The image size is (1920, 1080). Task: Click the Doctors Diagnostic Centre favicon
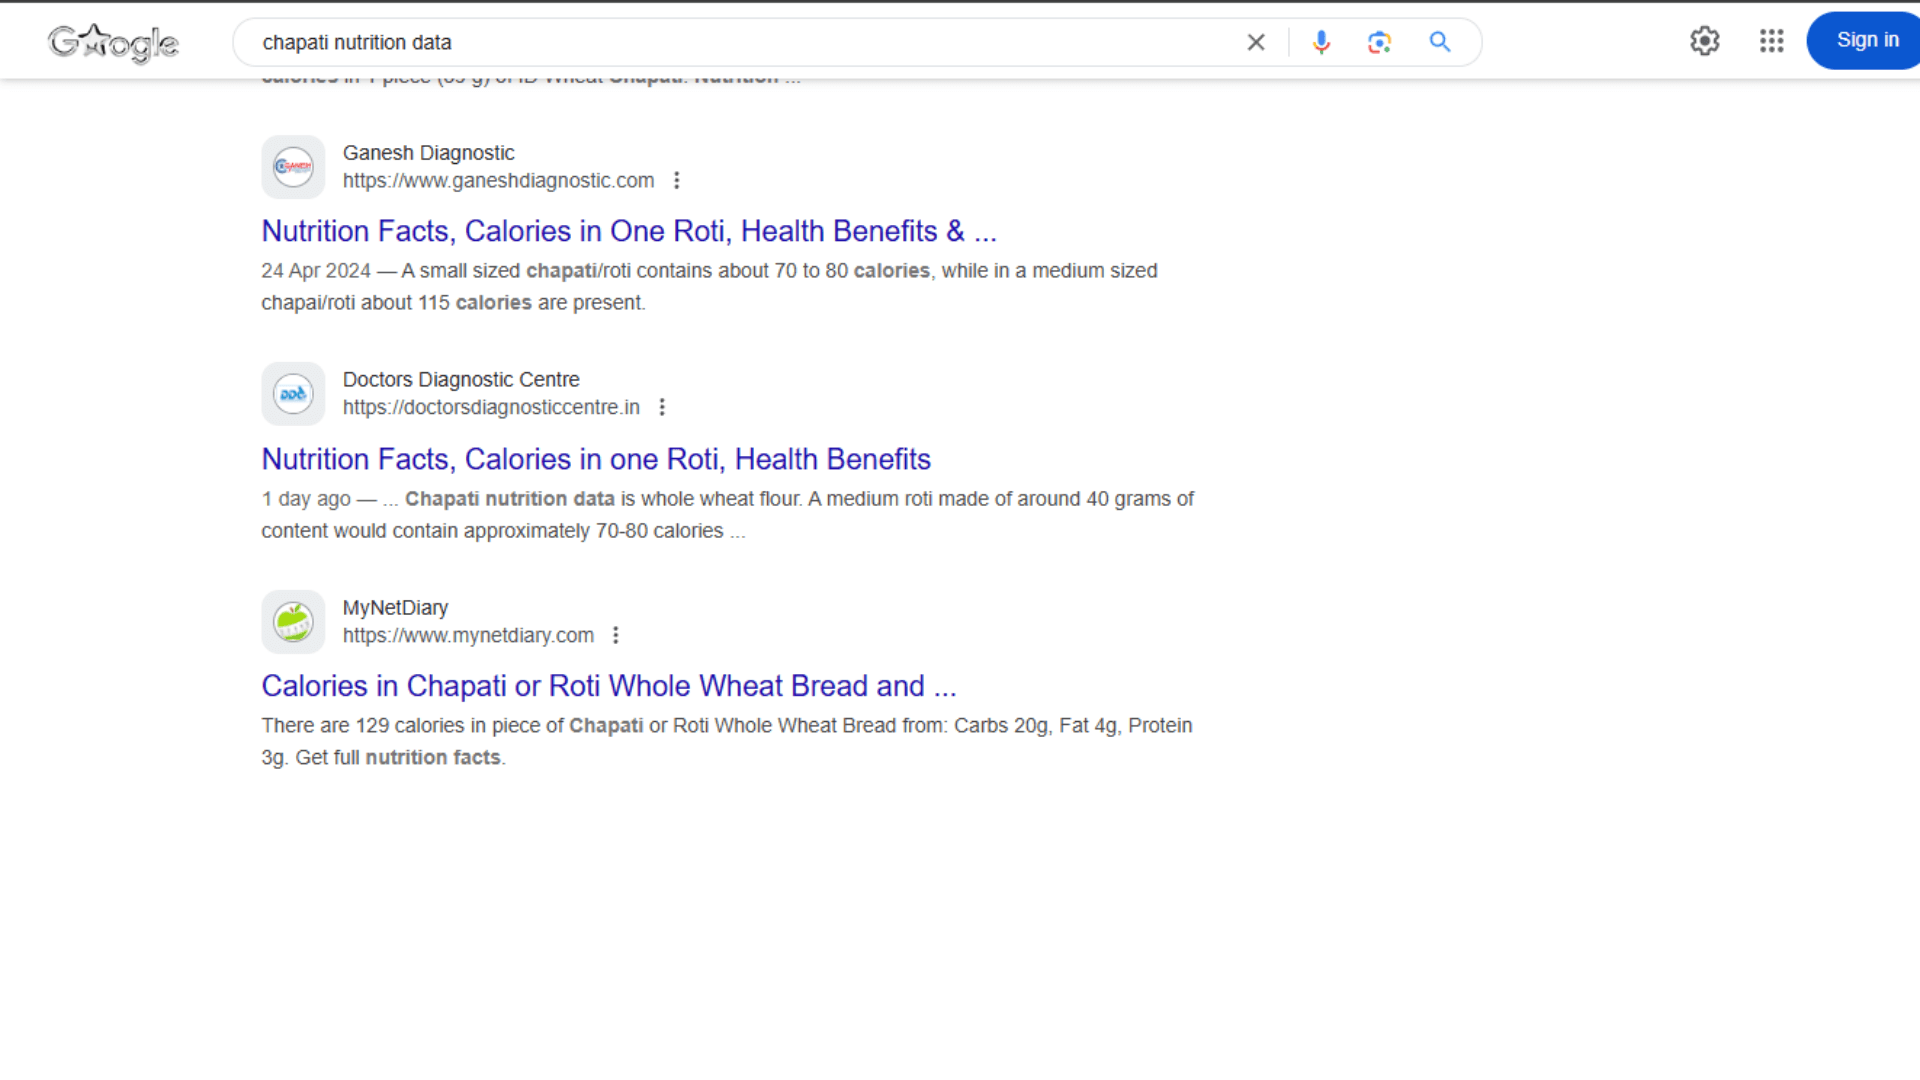pos(293,394)
